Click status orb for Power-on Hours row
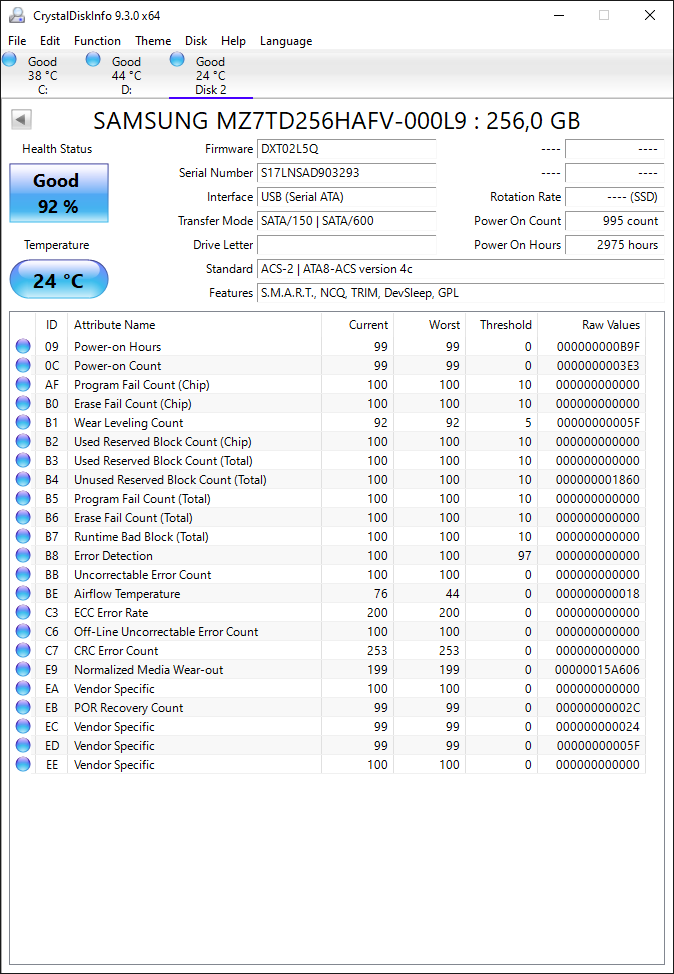Viewport: 674px width, 974px height. (x=23, y=347)
